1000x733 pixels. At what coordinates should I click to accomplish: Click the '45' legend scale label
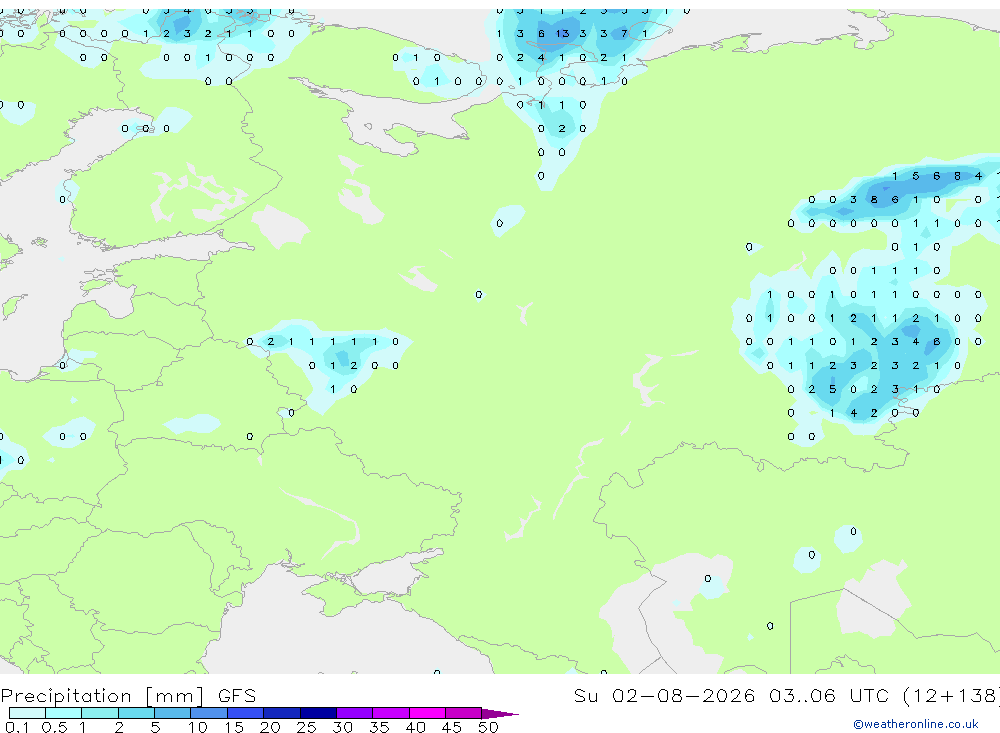(452, 727)
